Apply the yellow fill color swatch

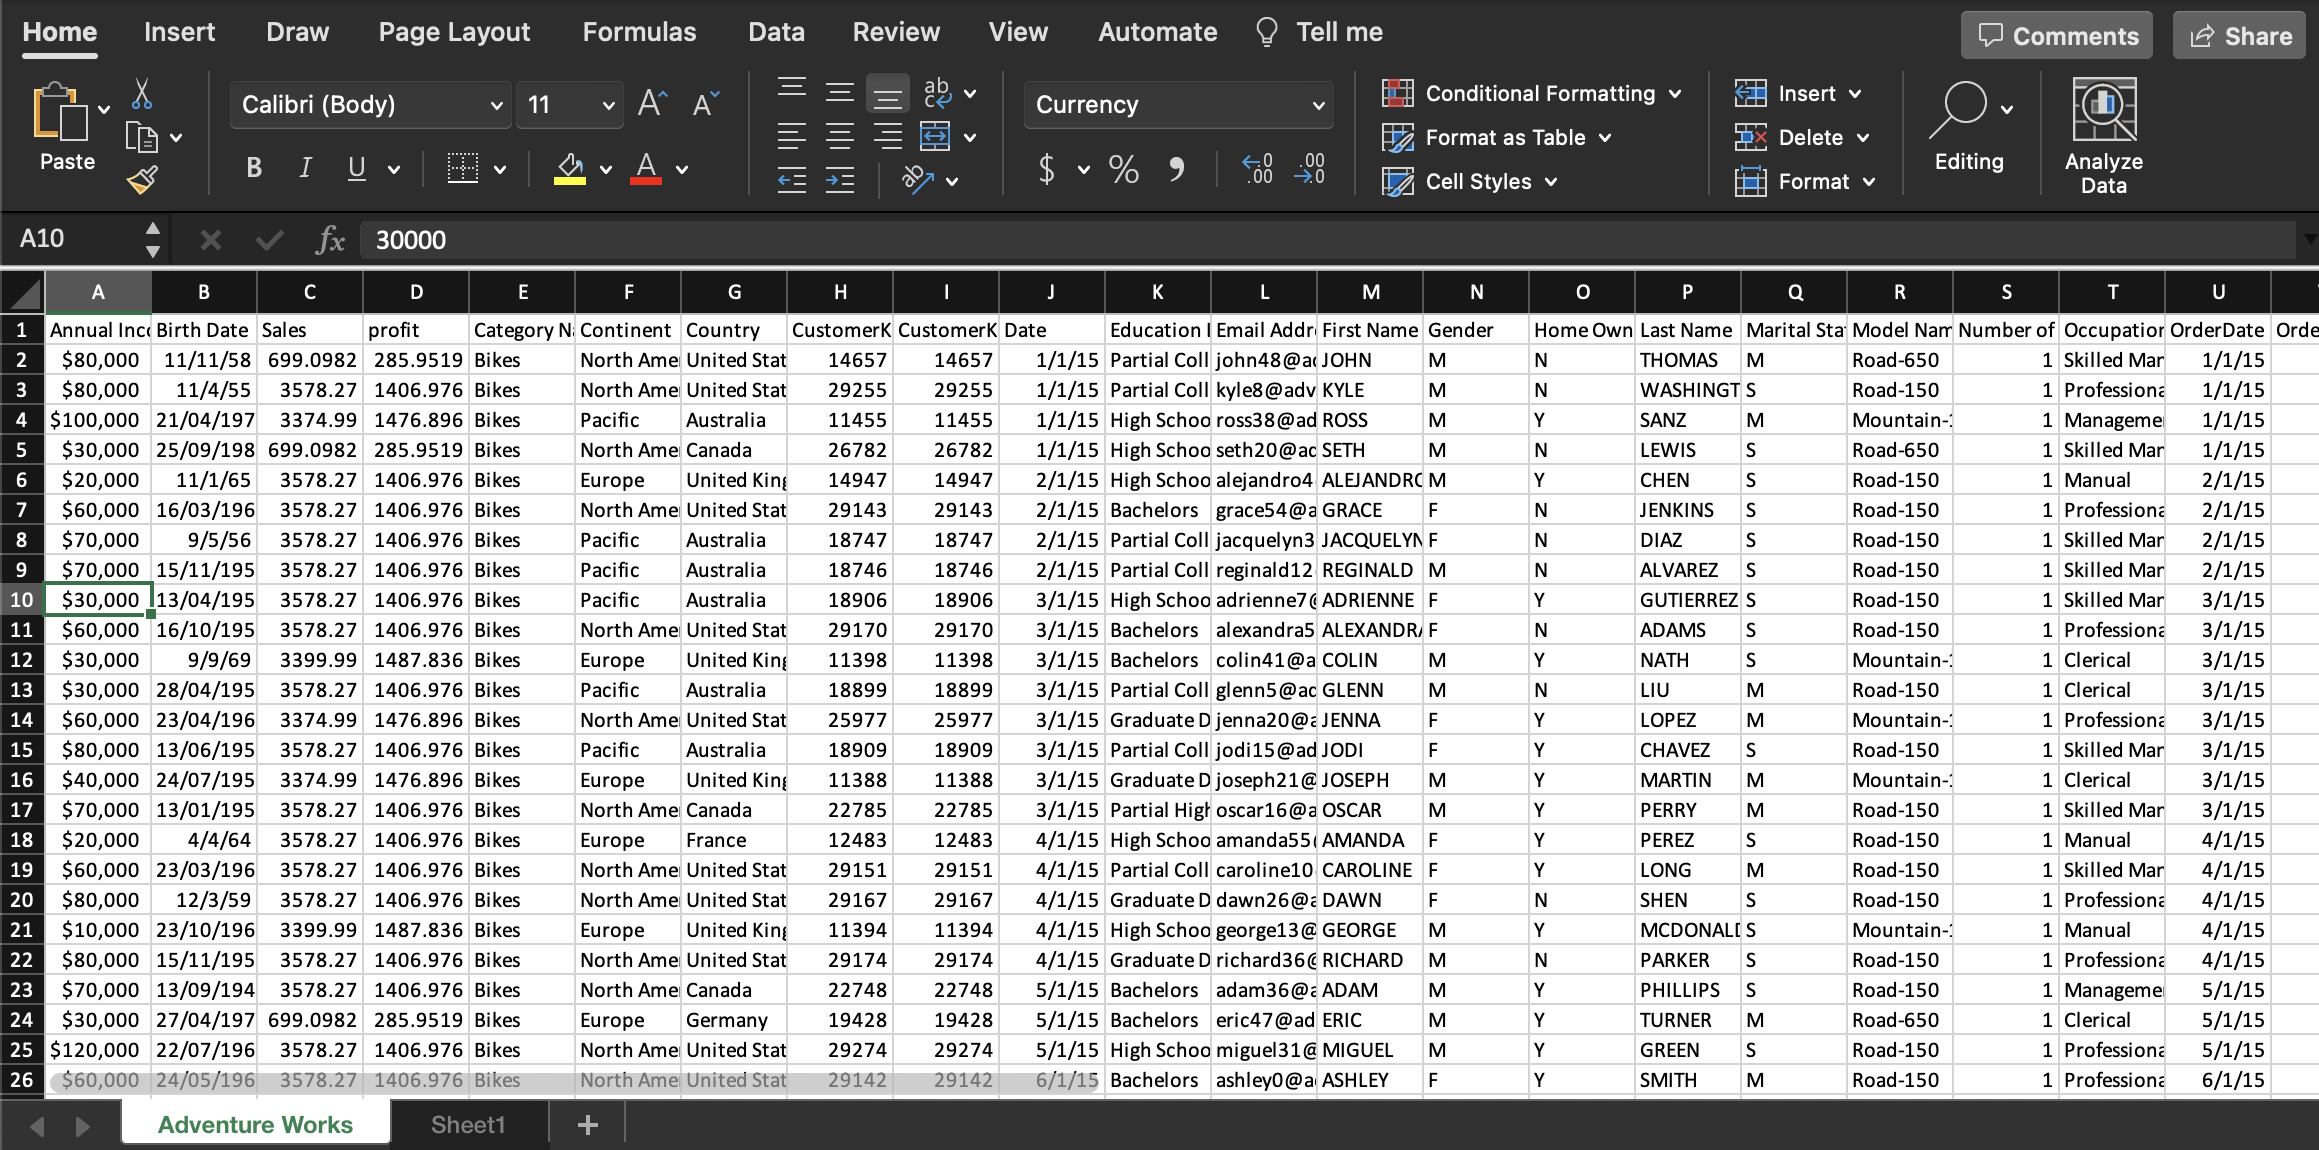tap(570, 169)
